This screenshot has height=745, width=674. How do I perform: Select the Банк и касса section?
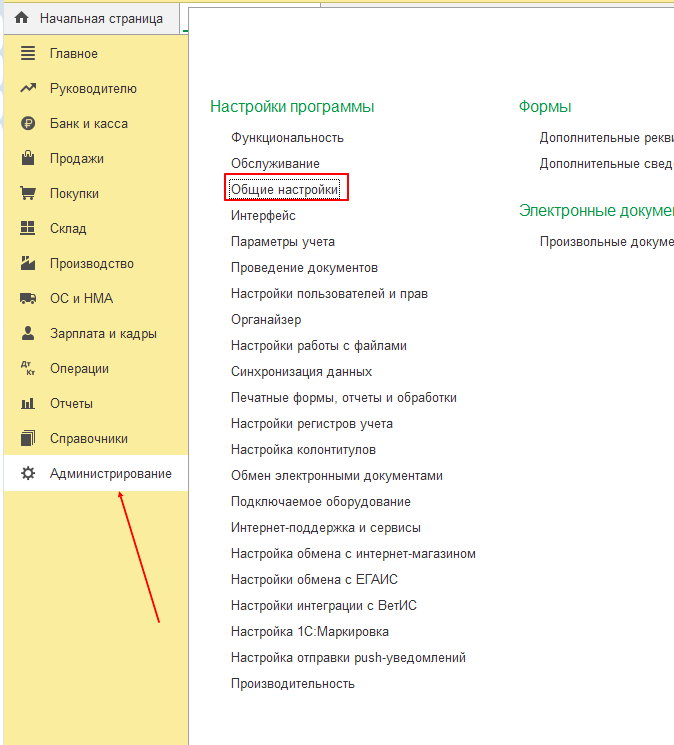tap(96, 124)
